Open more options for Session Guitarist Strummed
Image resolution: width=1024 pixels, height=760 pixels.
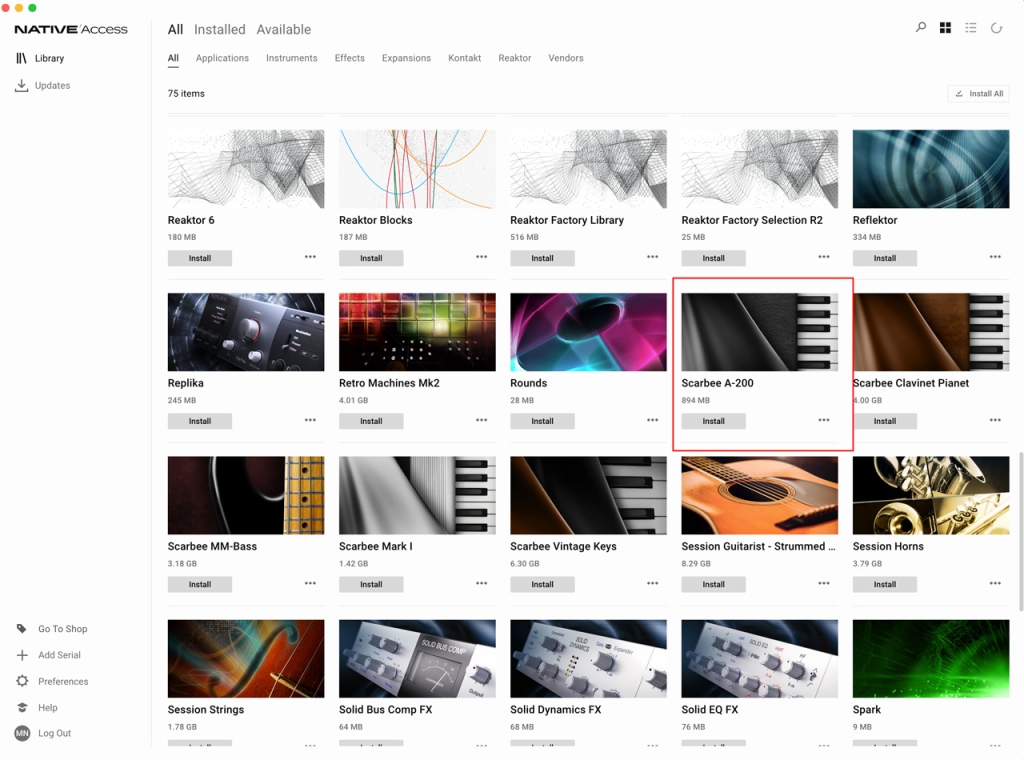click(824, 583)
